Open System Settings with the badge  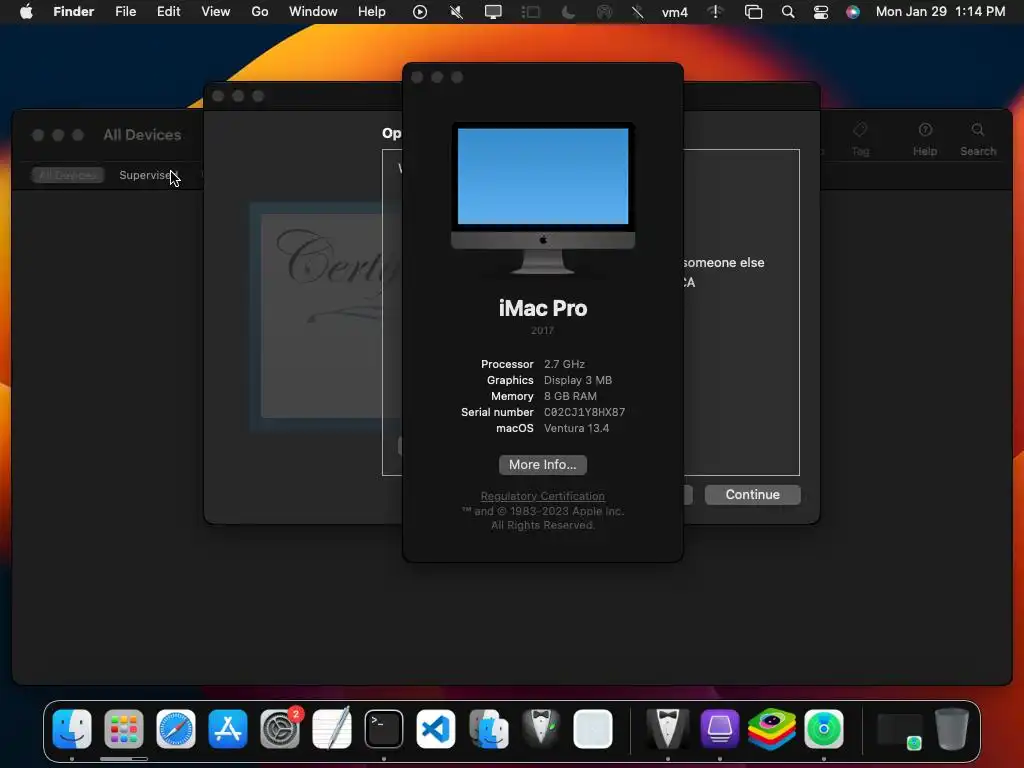(x=280, y=728)
